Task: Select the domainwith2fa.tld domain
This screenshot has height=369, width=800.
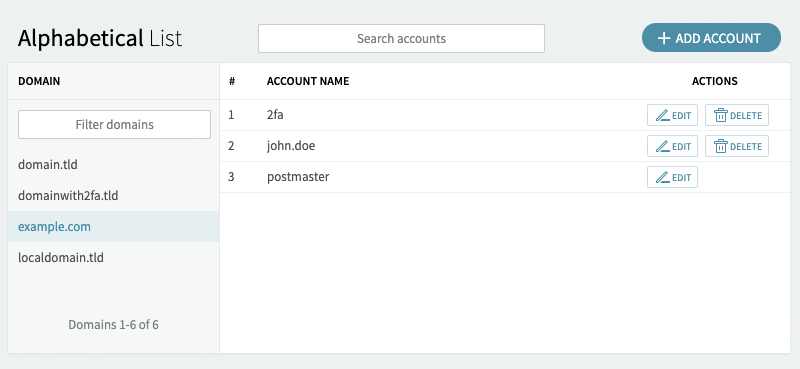Action: [113, 195]
